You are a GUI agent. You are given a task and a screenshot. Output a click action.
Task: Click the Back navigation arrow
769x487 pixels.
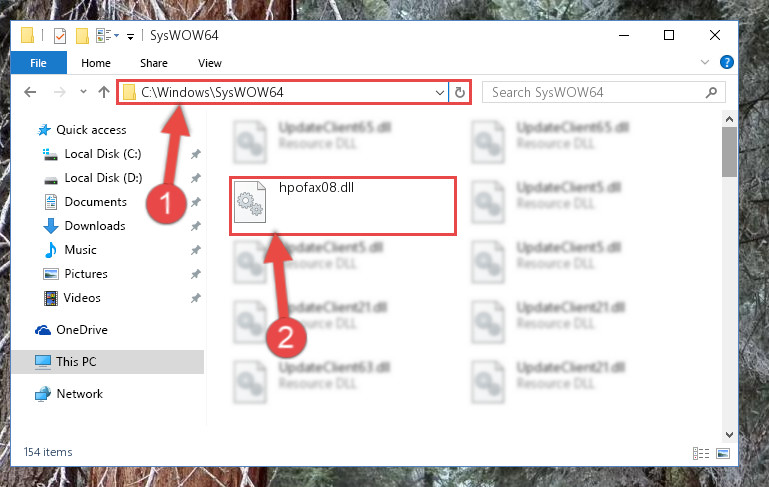[30, 92]
